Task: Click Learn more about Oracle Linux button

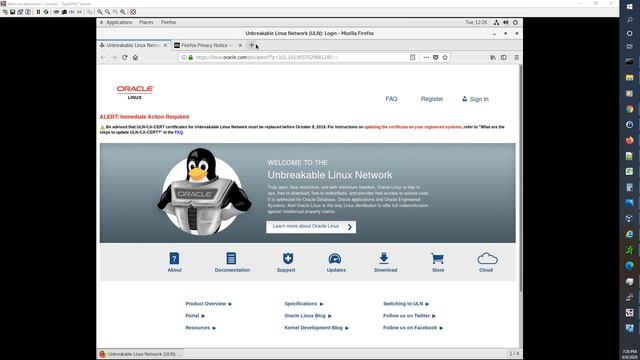Action: click(x=311, y=227)
